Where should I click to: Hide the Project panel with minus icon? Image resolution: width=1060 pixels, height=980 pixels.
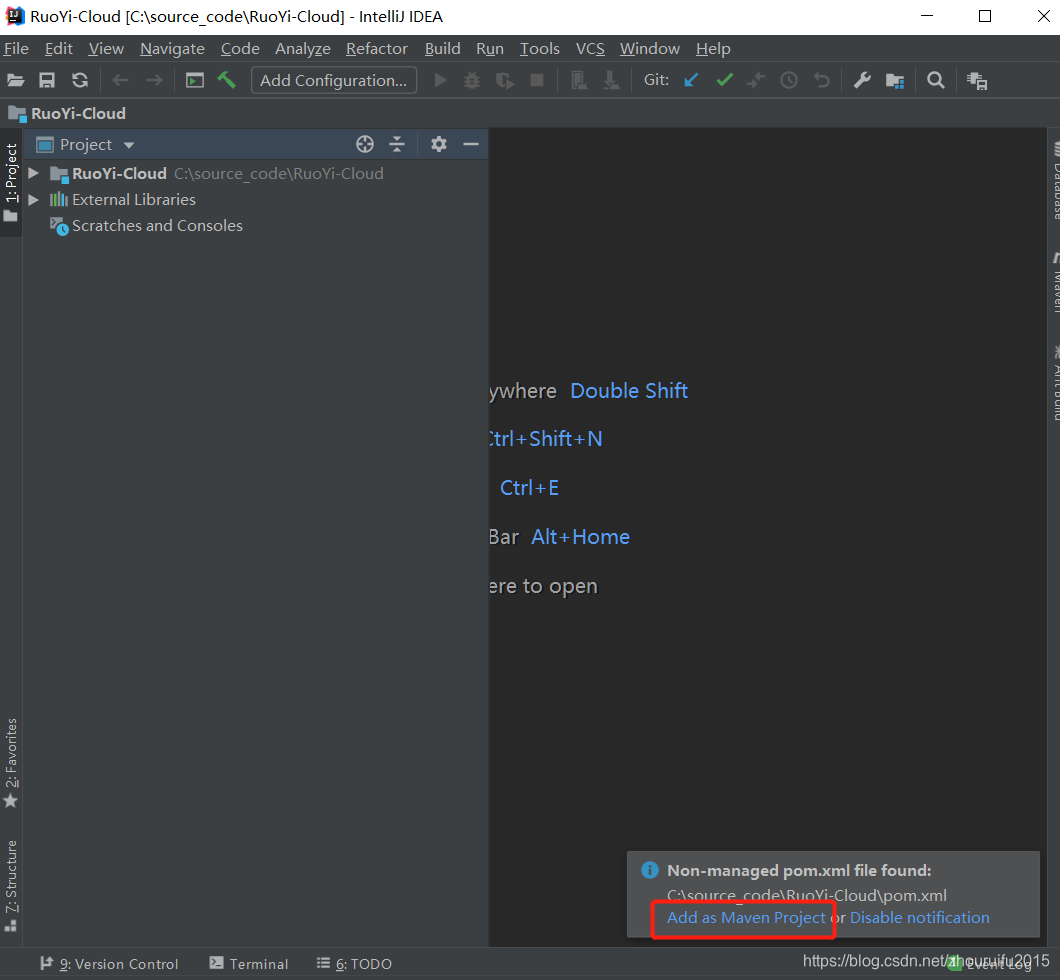tap(471, 144)
